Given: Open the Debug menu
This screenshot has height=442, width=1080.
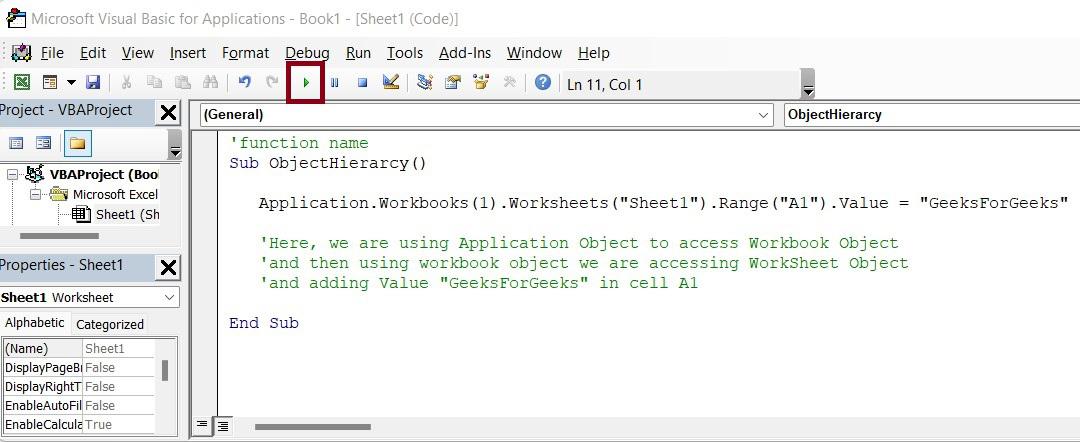Looking at the screenshot, I should pos(307,53).
